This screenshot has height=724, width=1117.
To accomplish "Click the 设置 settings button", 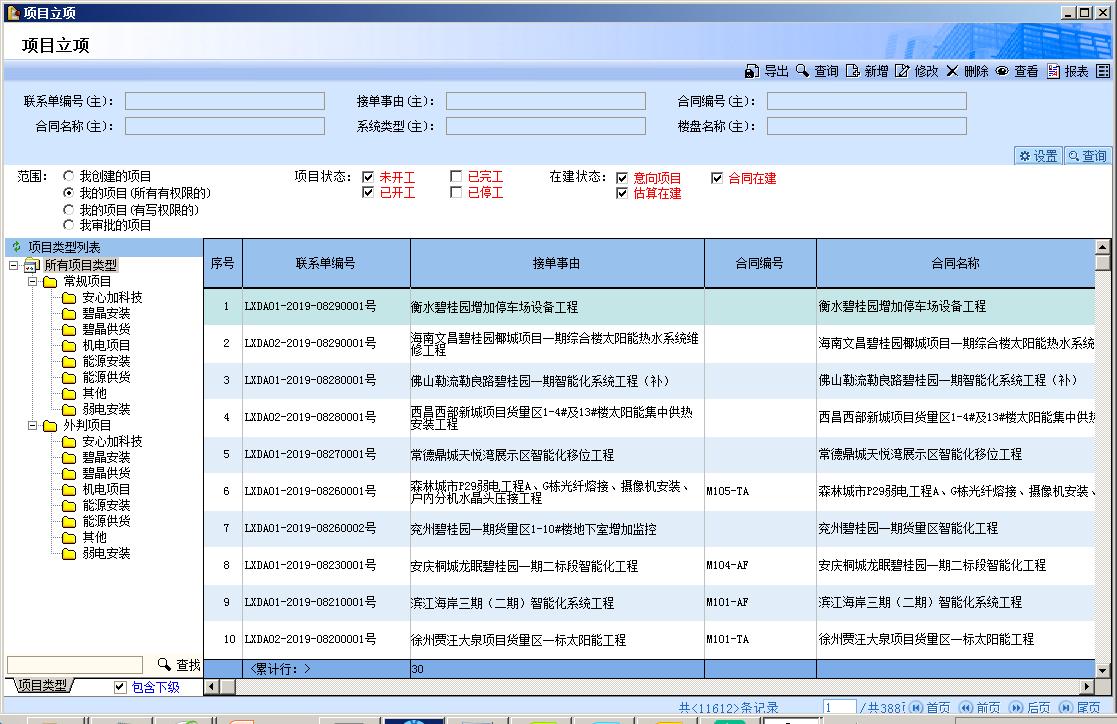I will click(x=1037, y=156).
